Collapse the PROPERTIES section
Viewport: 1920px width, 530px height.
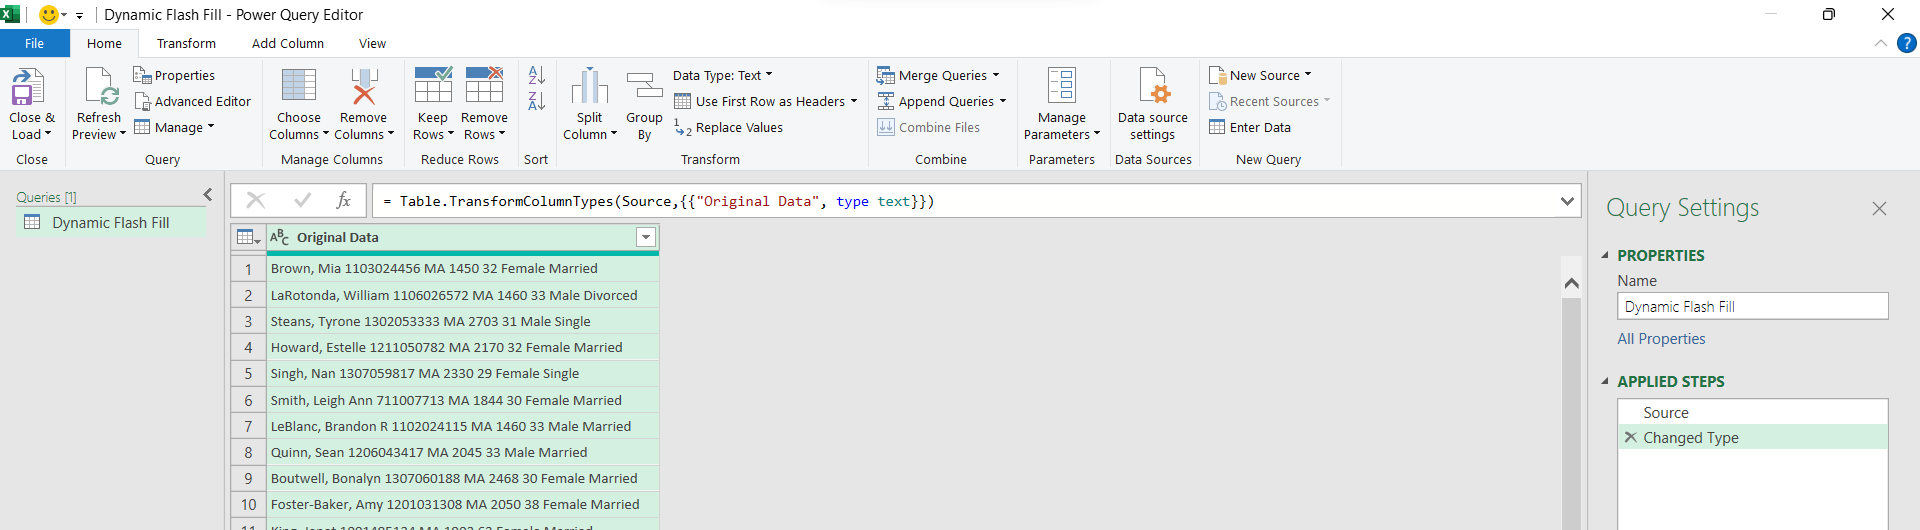[1605, 255]
